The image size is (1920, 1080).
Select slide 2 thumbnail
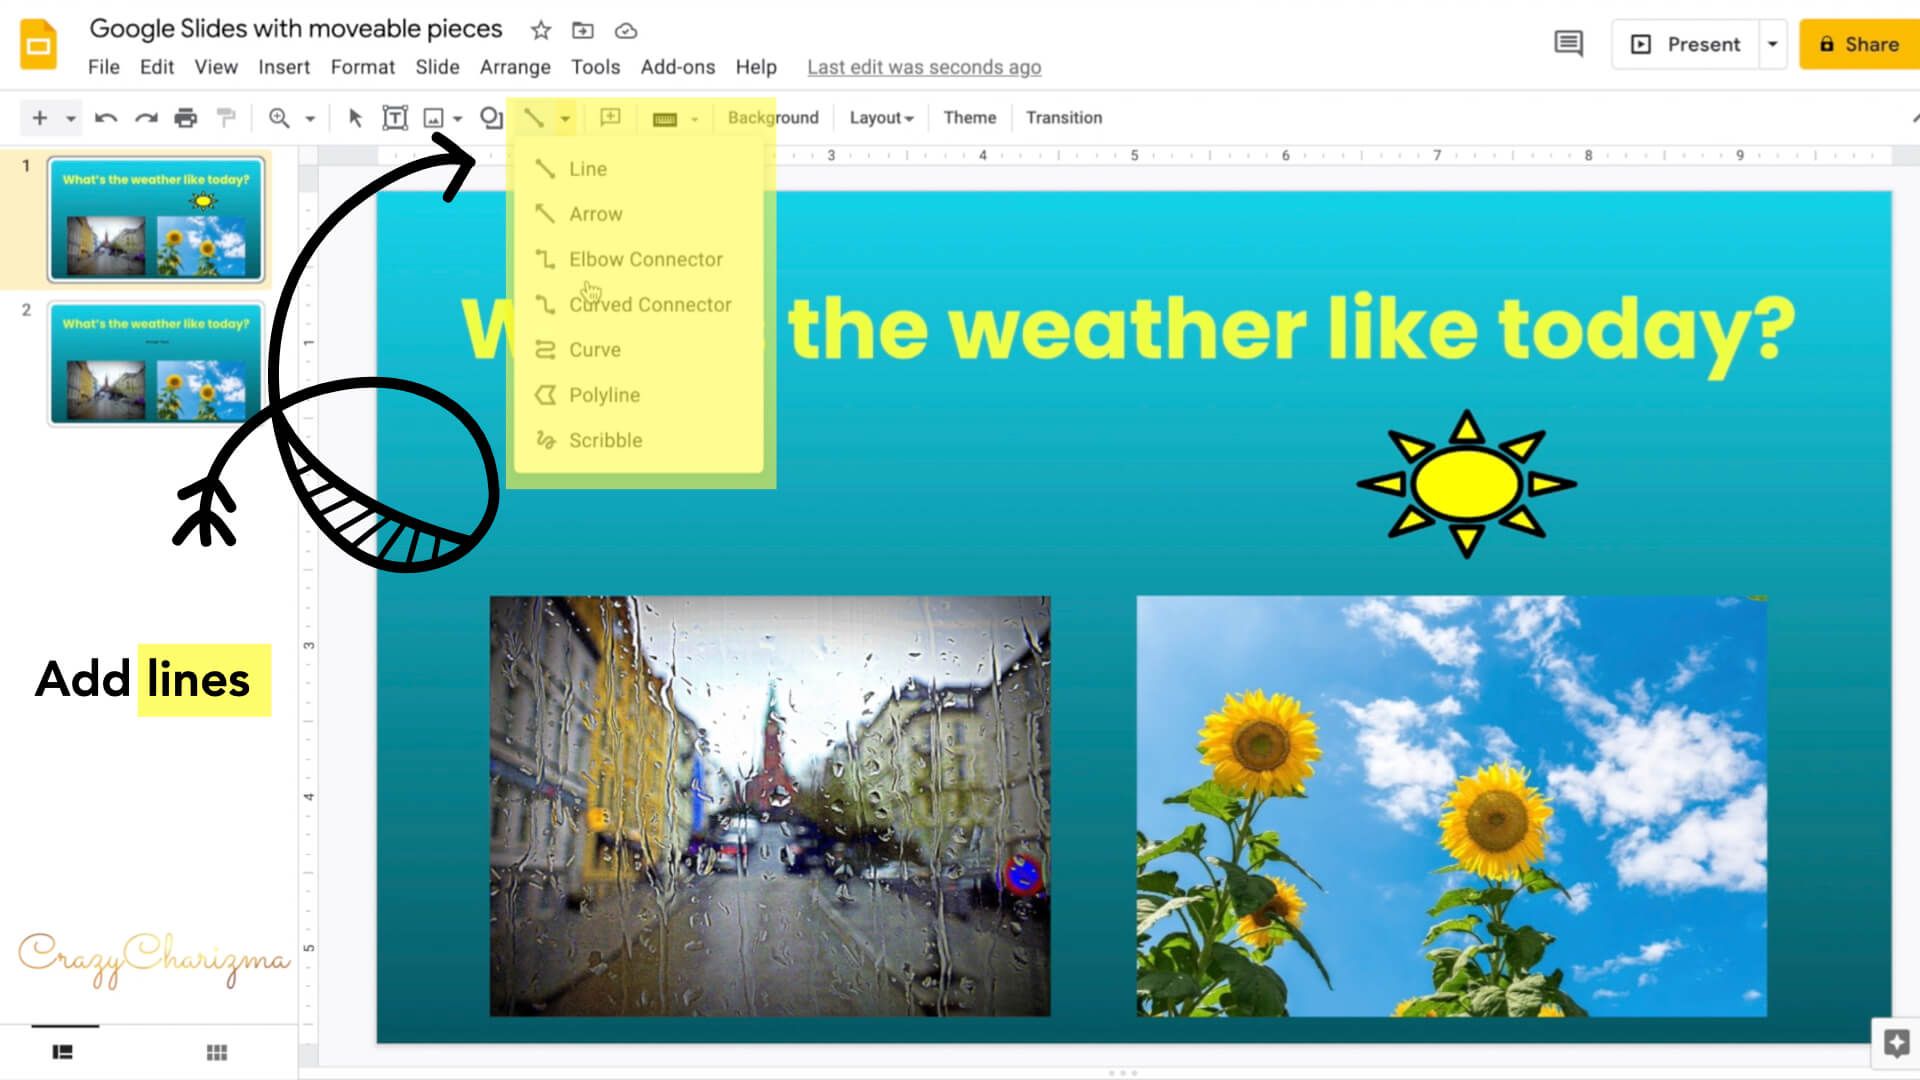(x=156, y=363)
